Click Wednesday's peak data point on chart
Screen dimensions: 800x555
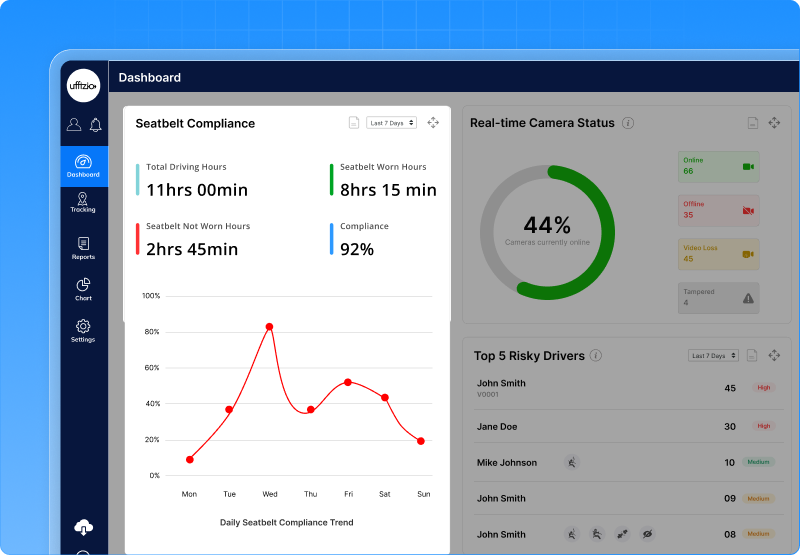(269, 327)
